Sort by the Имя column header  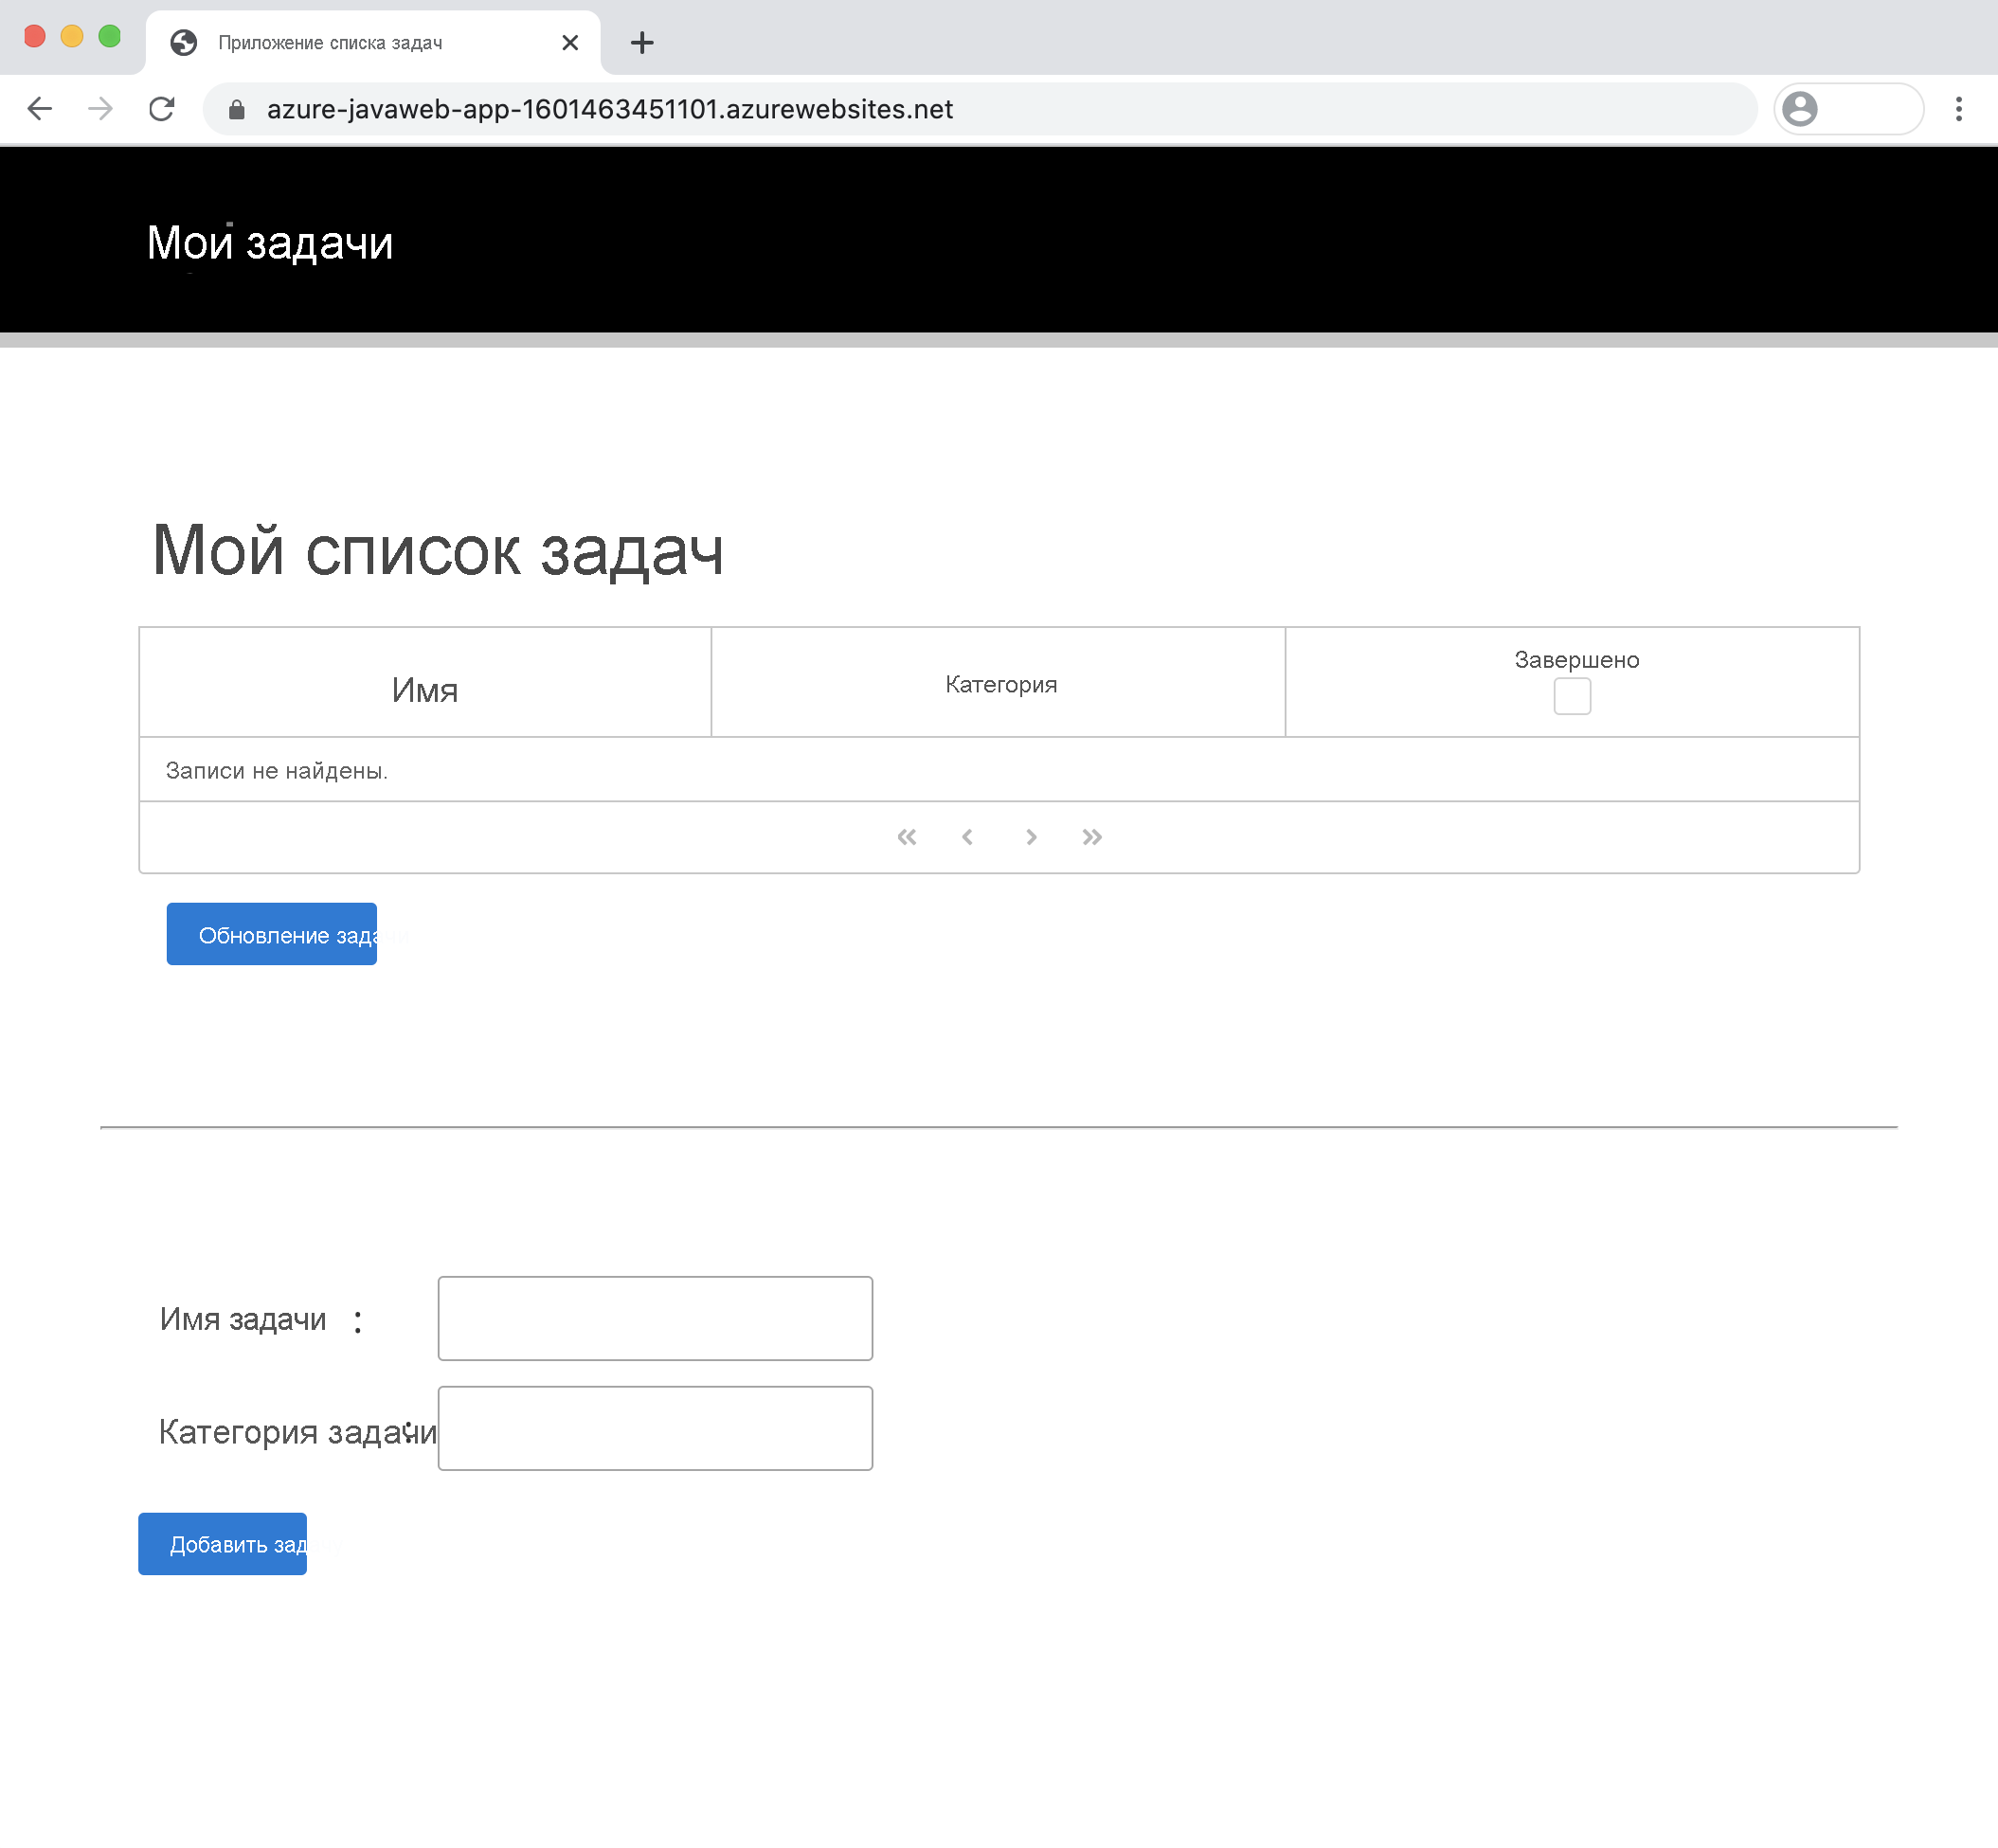coord(425,683)
